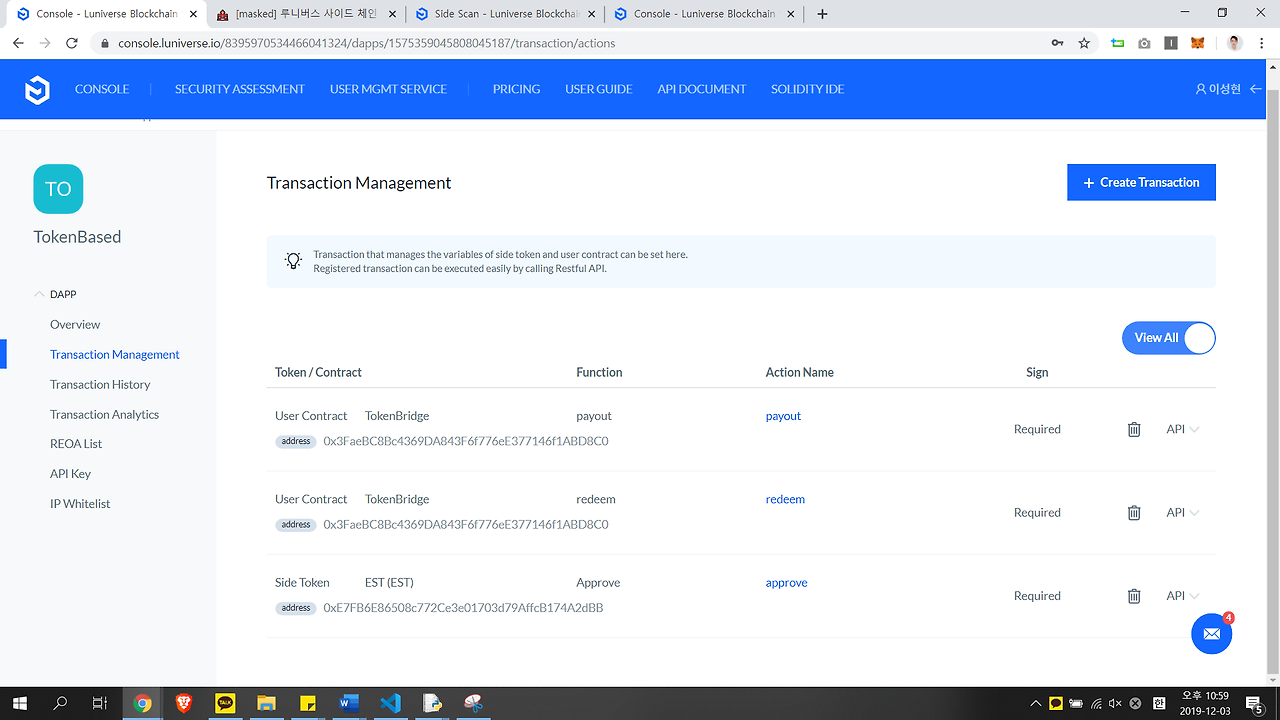This screenshot has width=1280, height=720.
Task: Open SECURITY ASSESSMENT in the navigation
Action: (x=240, y=89)
